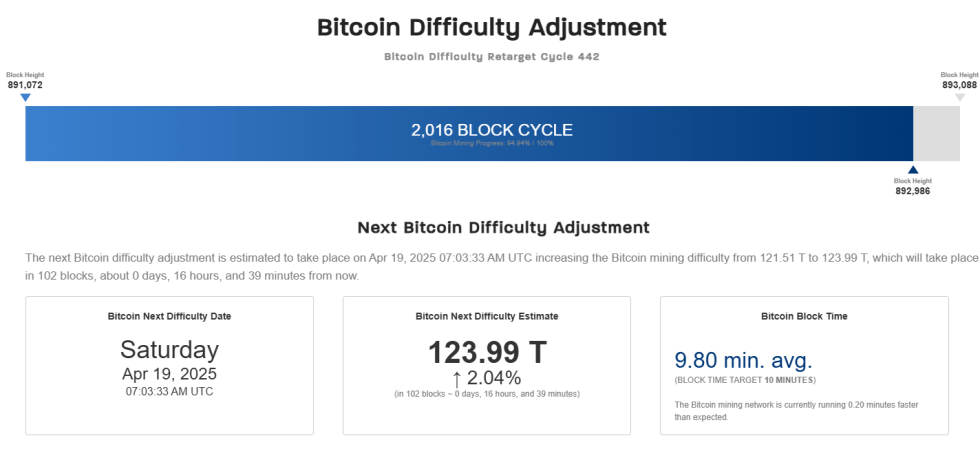Click the filled blue part of the progress bar
This screenshot has height=469, width=980.
coord(250,134)
